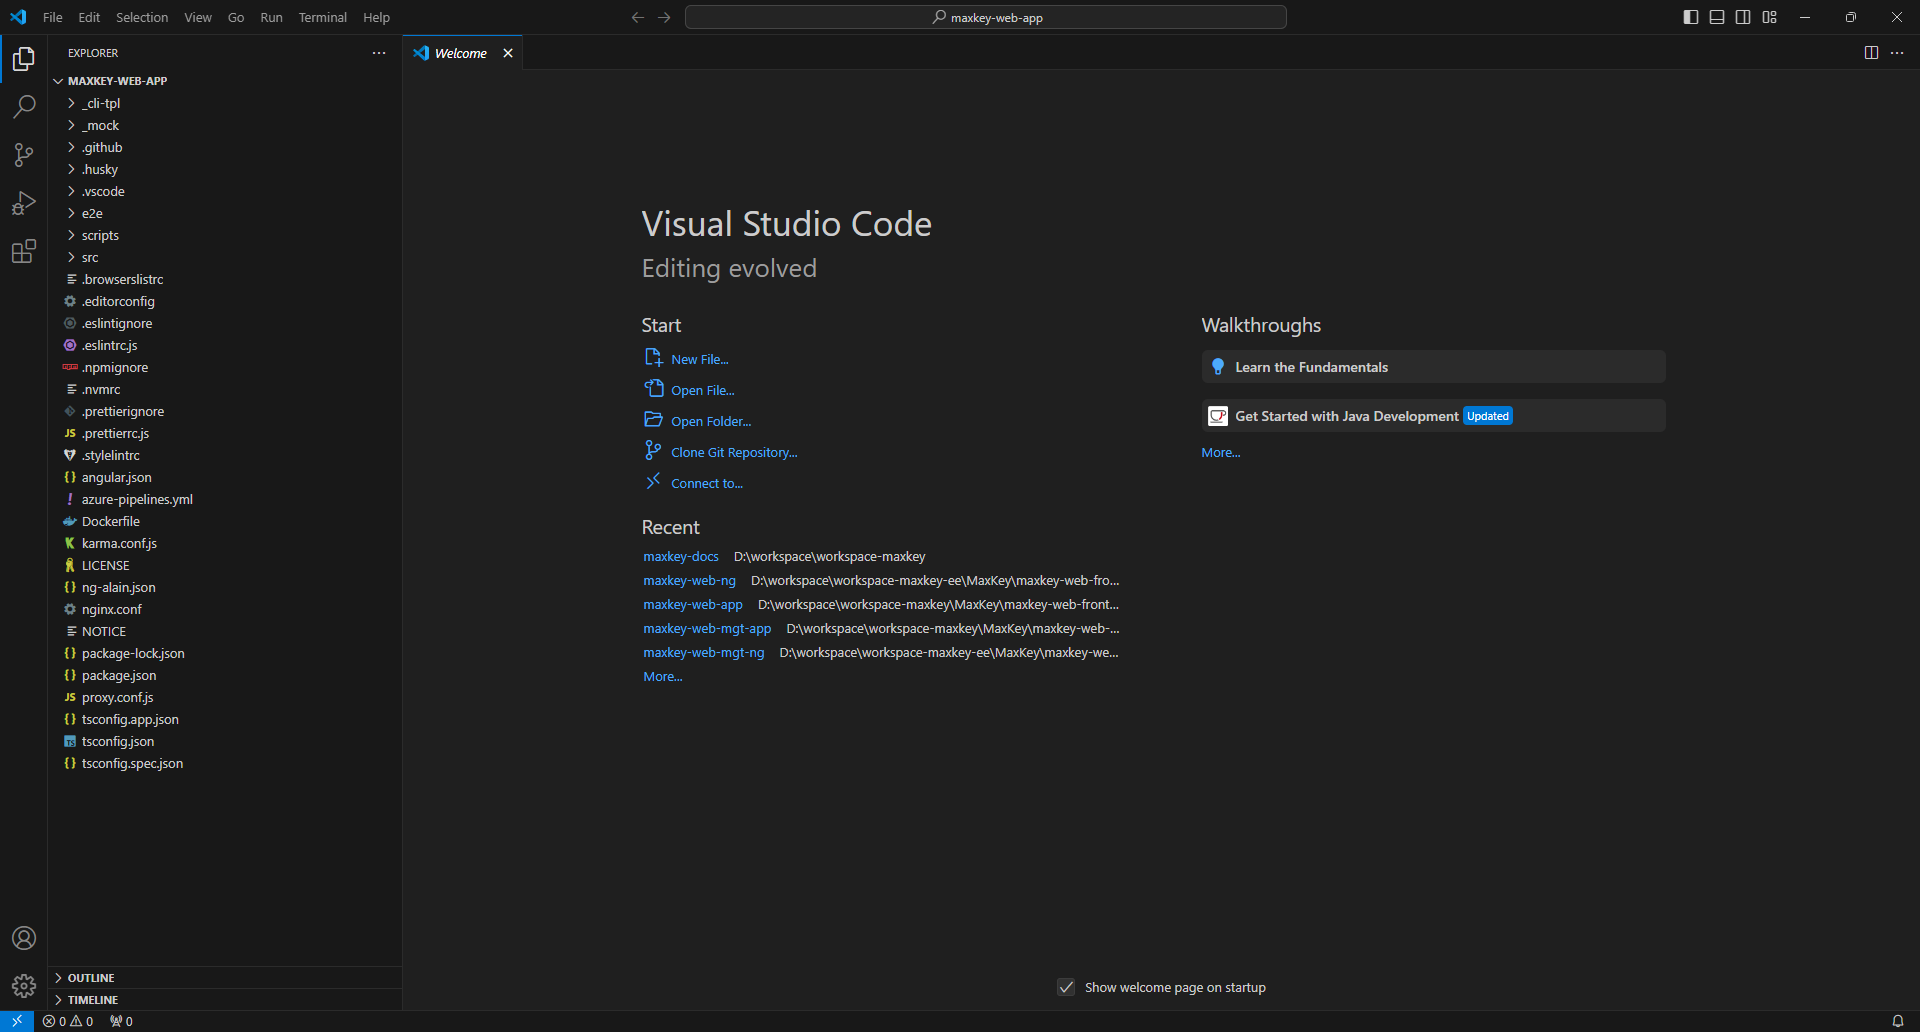Expand the scripts folder
The width and height of the screenshot is (1920, 1032).
[x=225, y=235]
